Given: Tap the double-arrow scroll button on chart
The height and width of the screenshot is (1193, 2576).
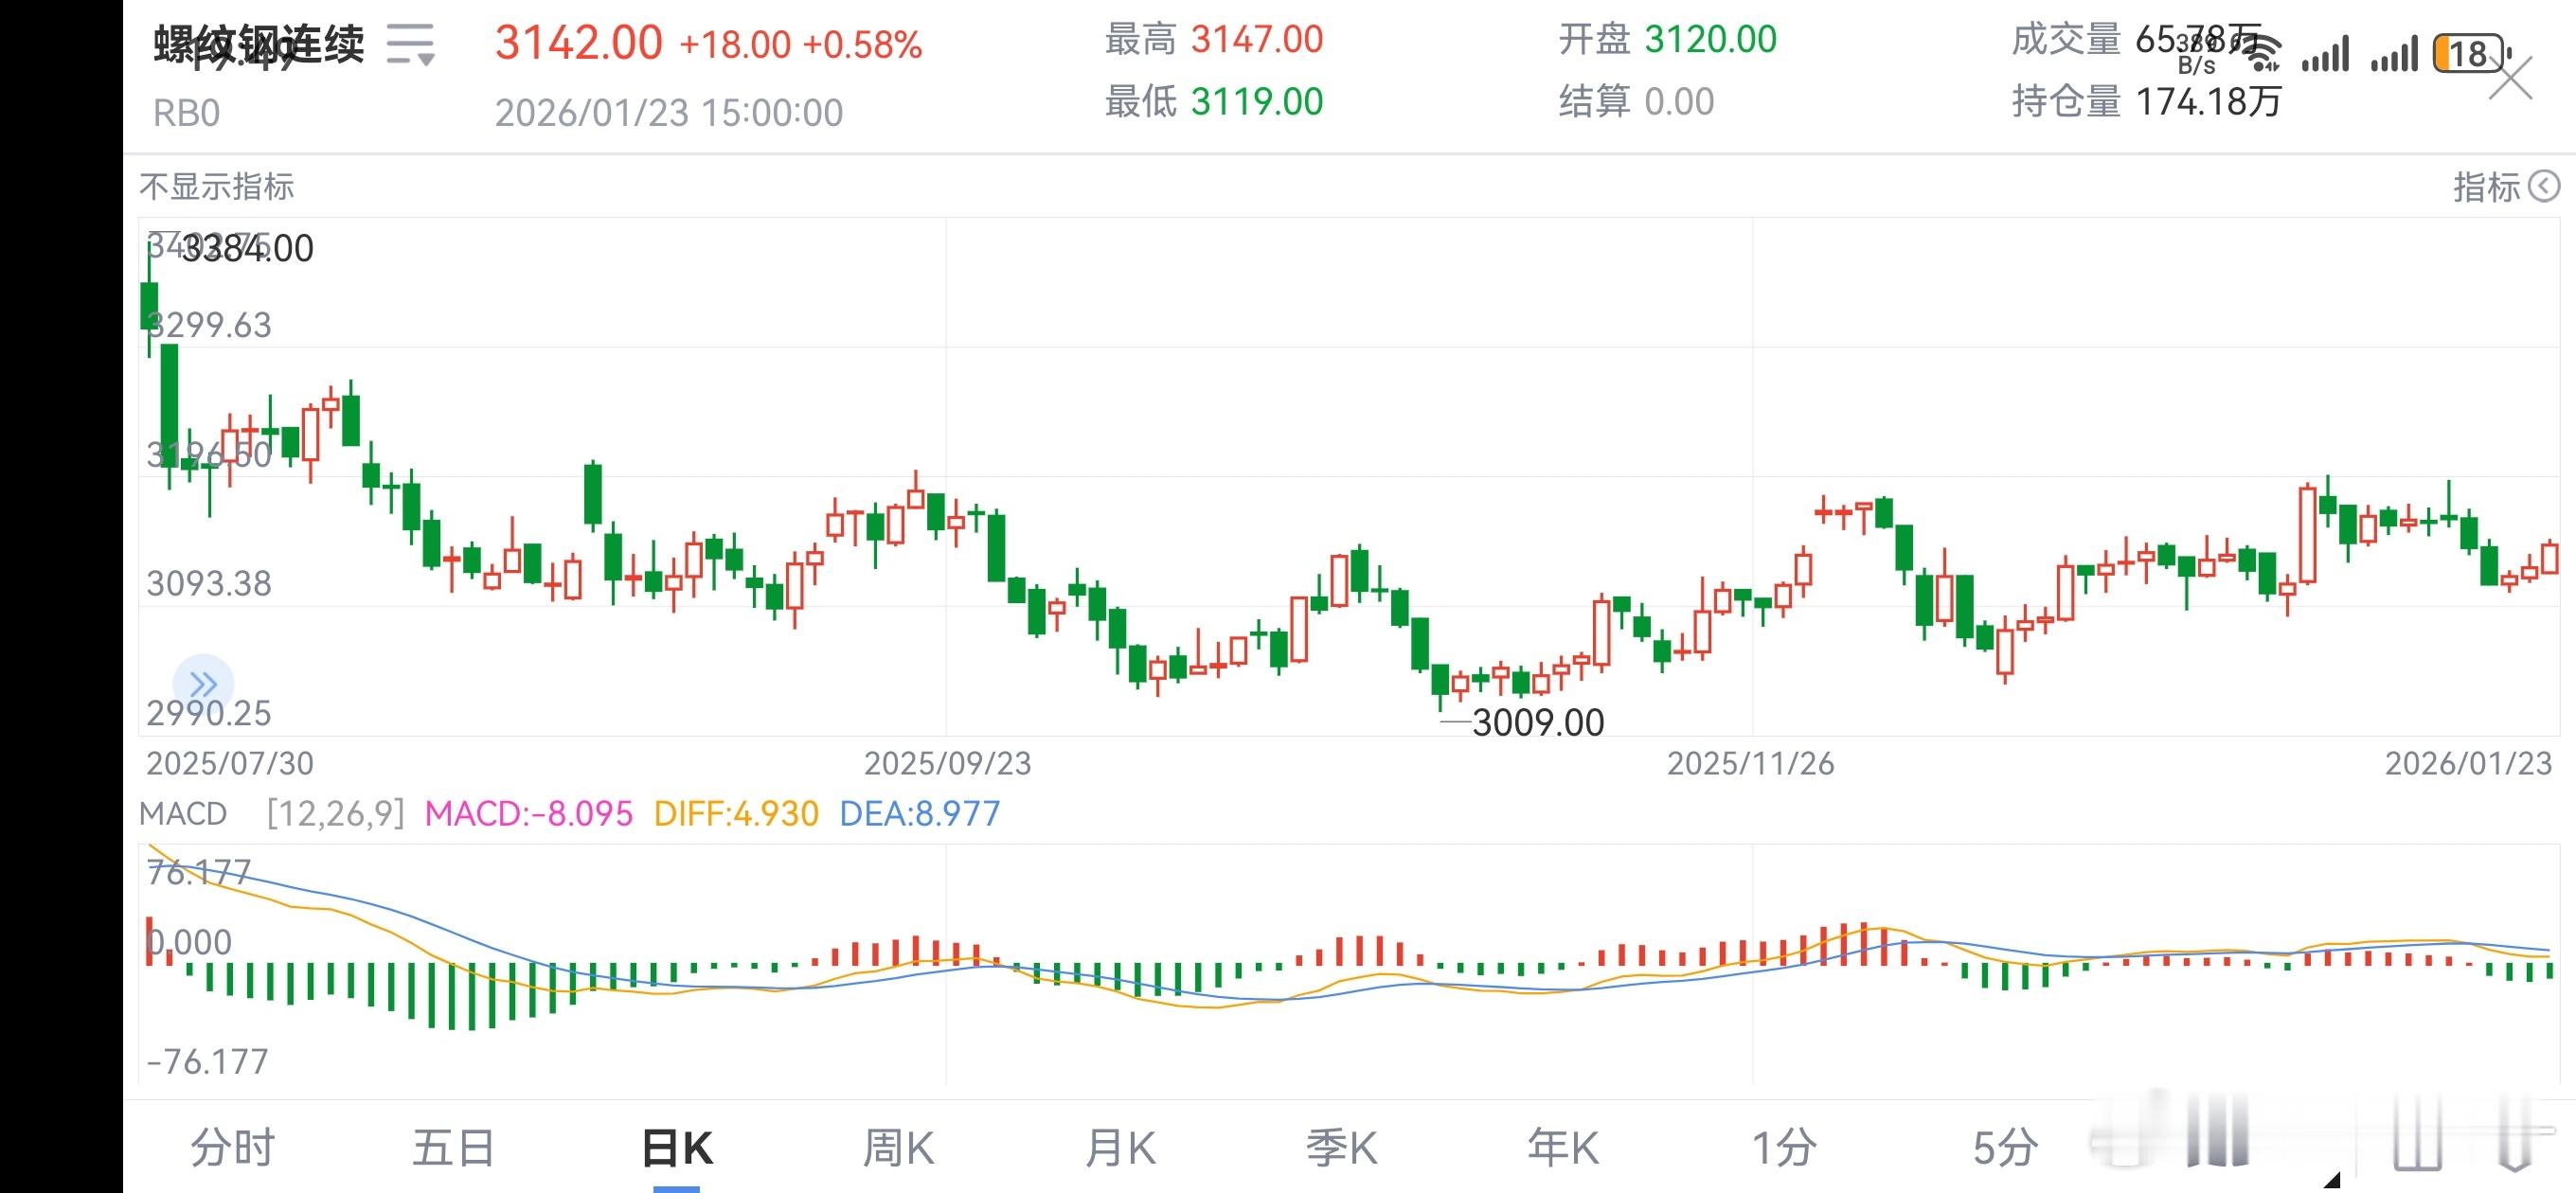Looking at the screenshot, I should (203, 685).
